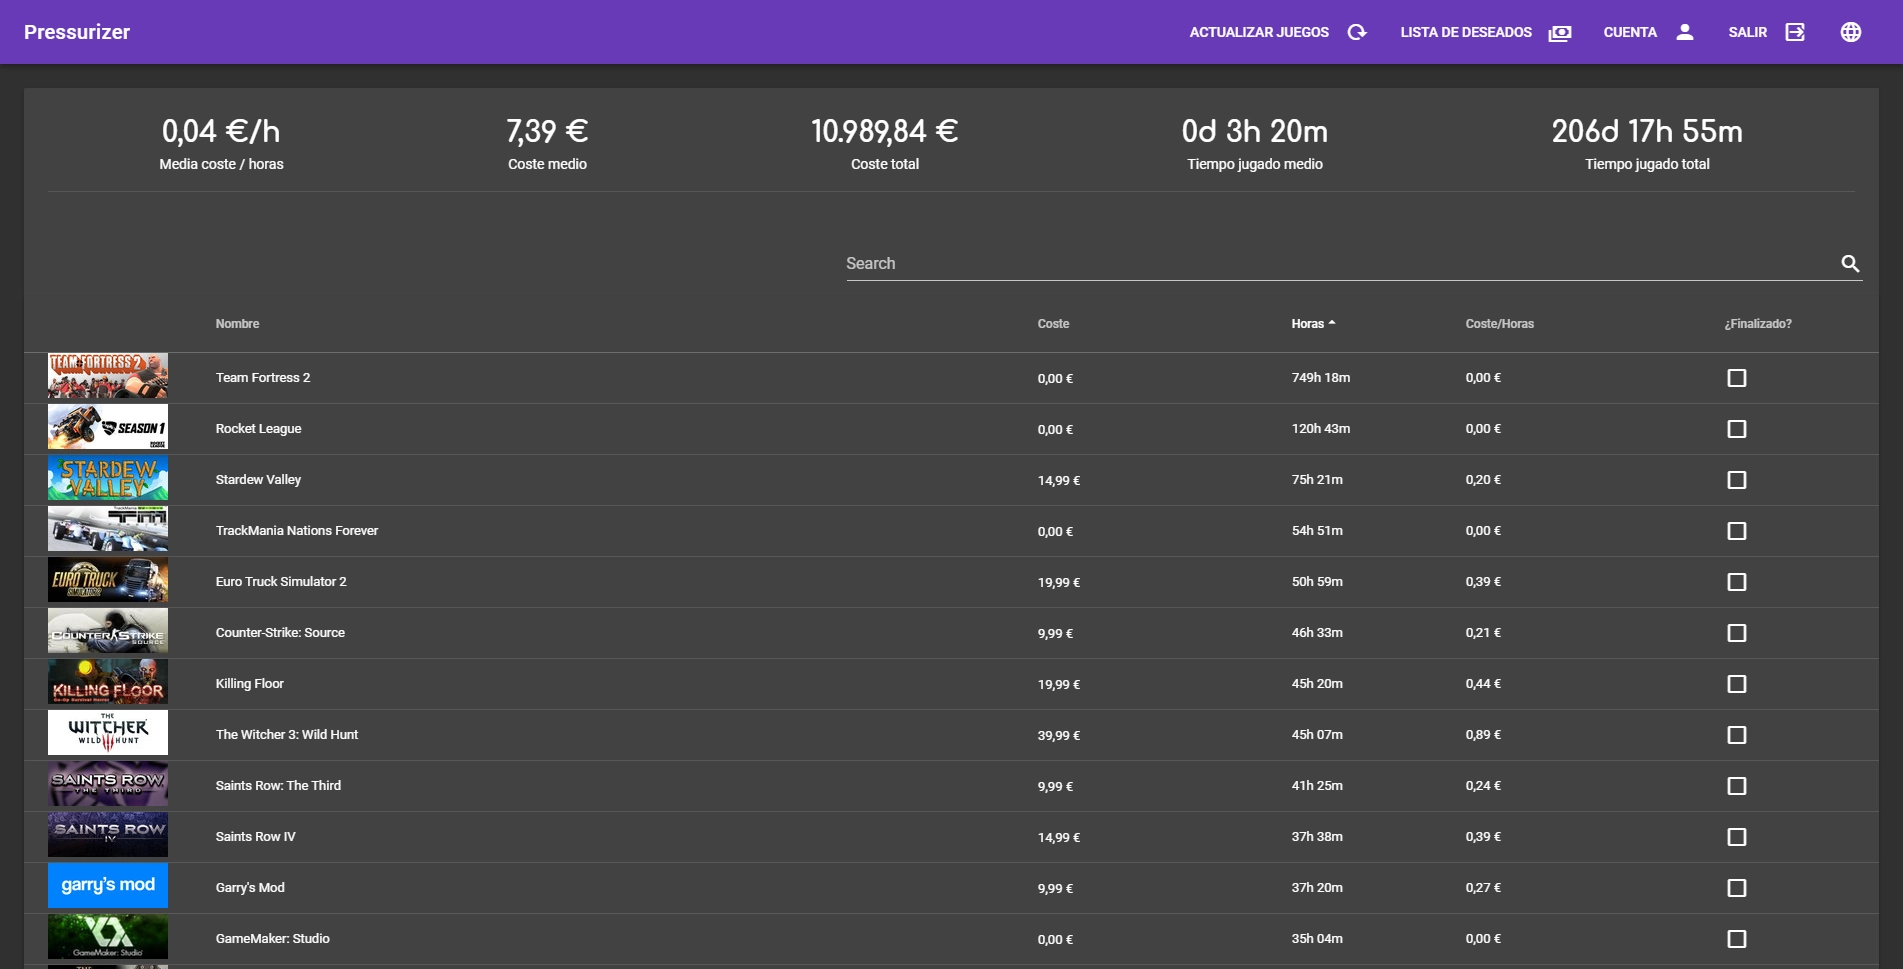Click the Horas sort arrow icon

point(1332,323)
